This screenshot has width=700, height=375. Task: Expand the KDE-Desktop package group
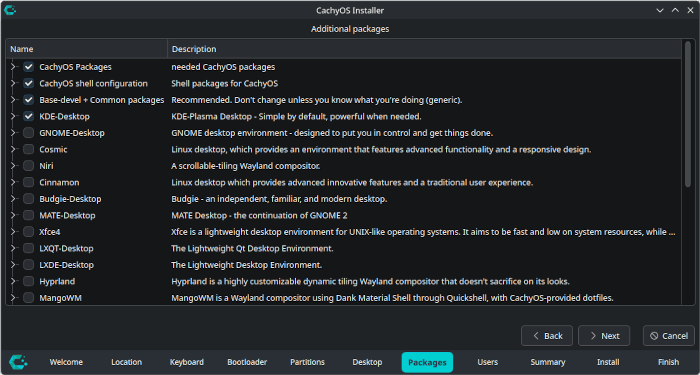pos(12,117)
